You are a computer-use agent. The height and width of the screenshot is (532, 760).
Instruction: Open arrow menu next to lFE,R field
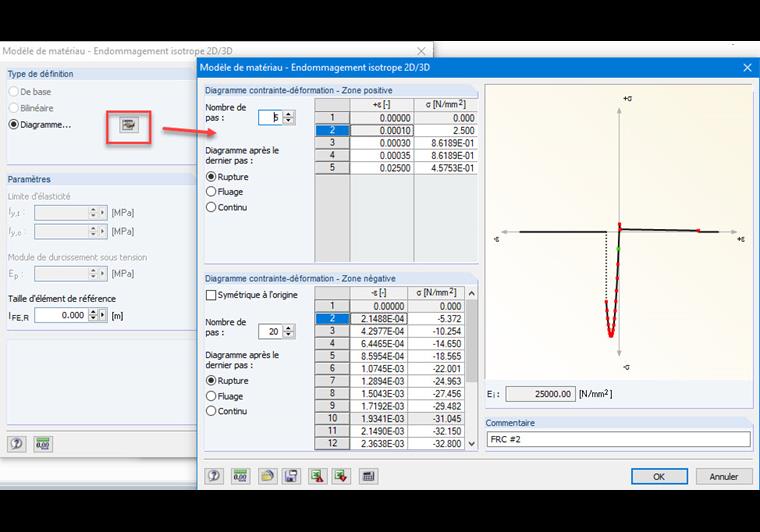tap(102, 315)
